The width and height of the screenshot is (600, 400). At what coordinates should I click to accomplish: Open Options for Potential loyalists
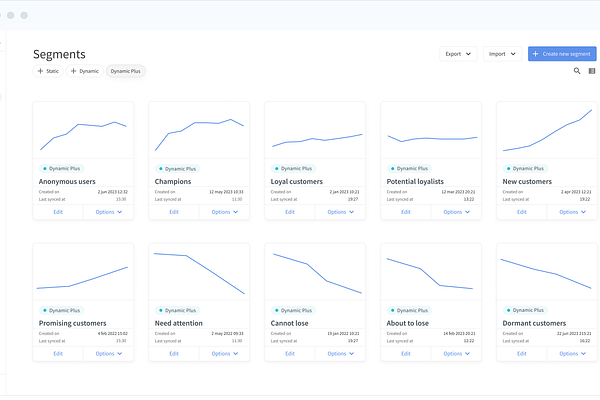457,212
